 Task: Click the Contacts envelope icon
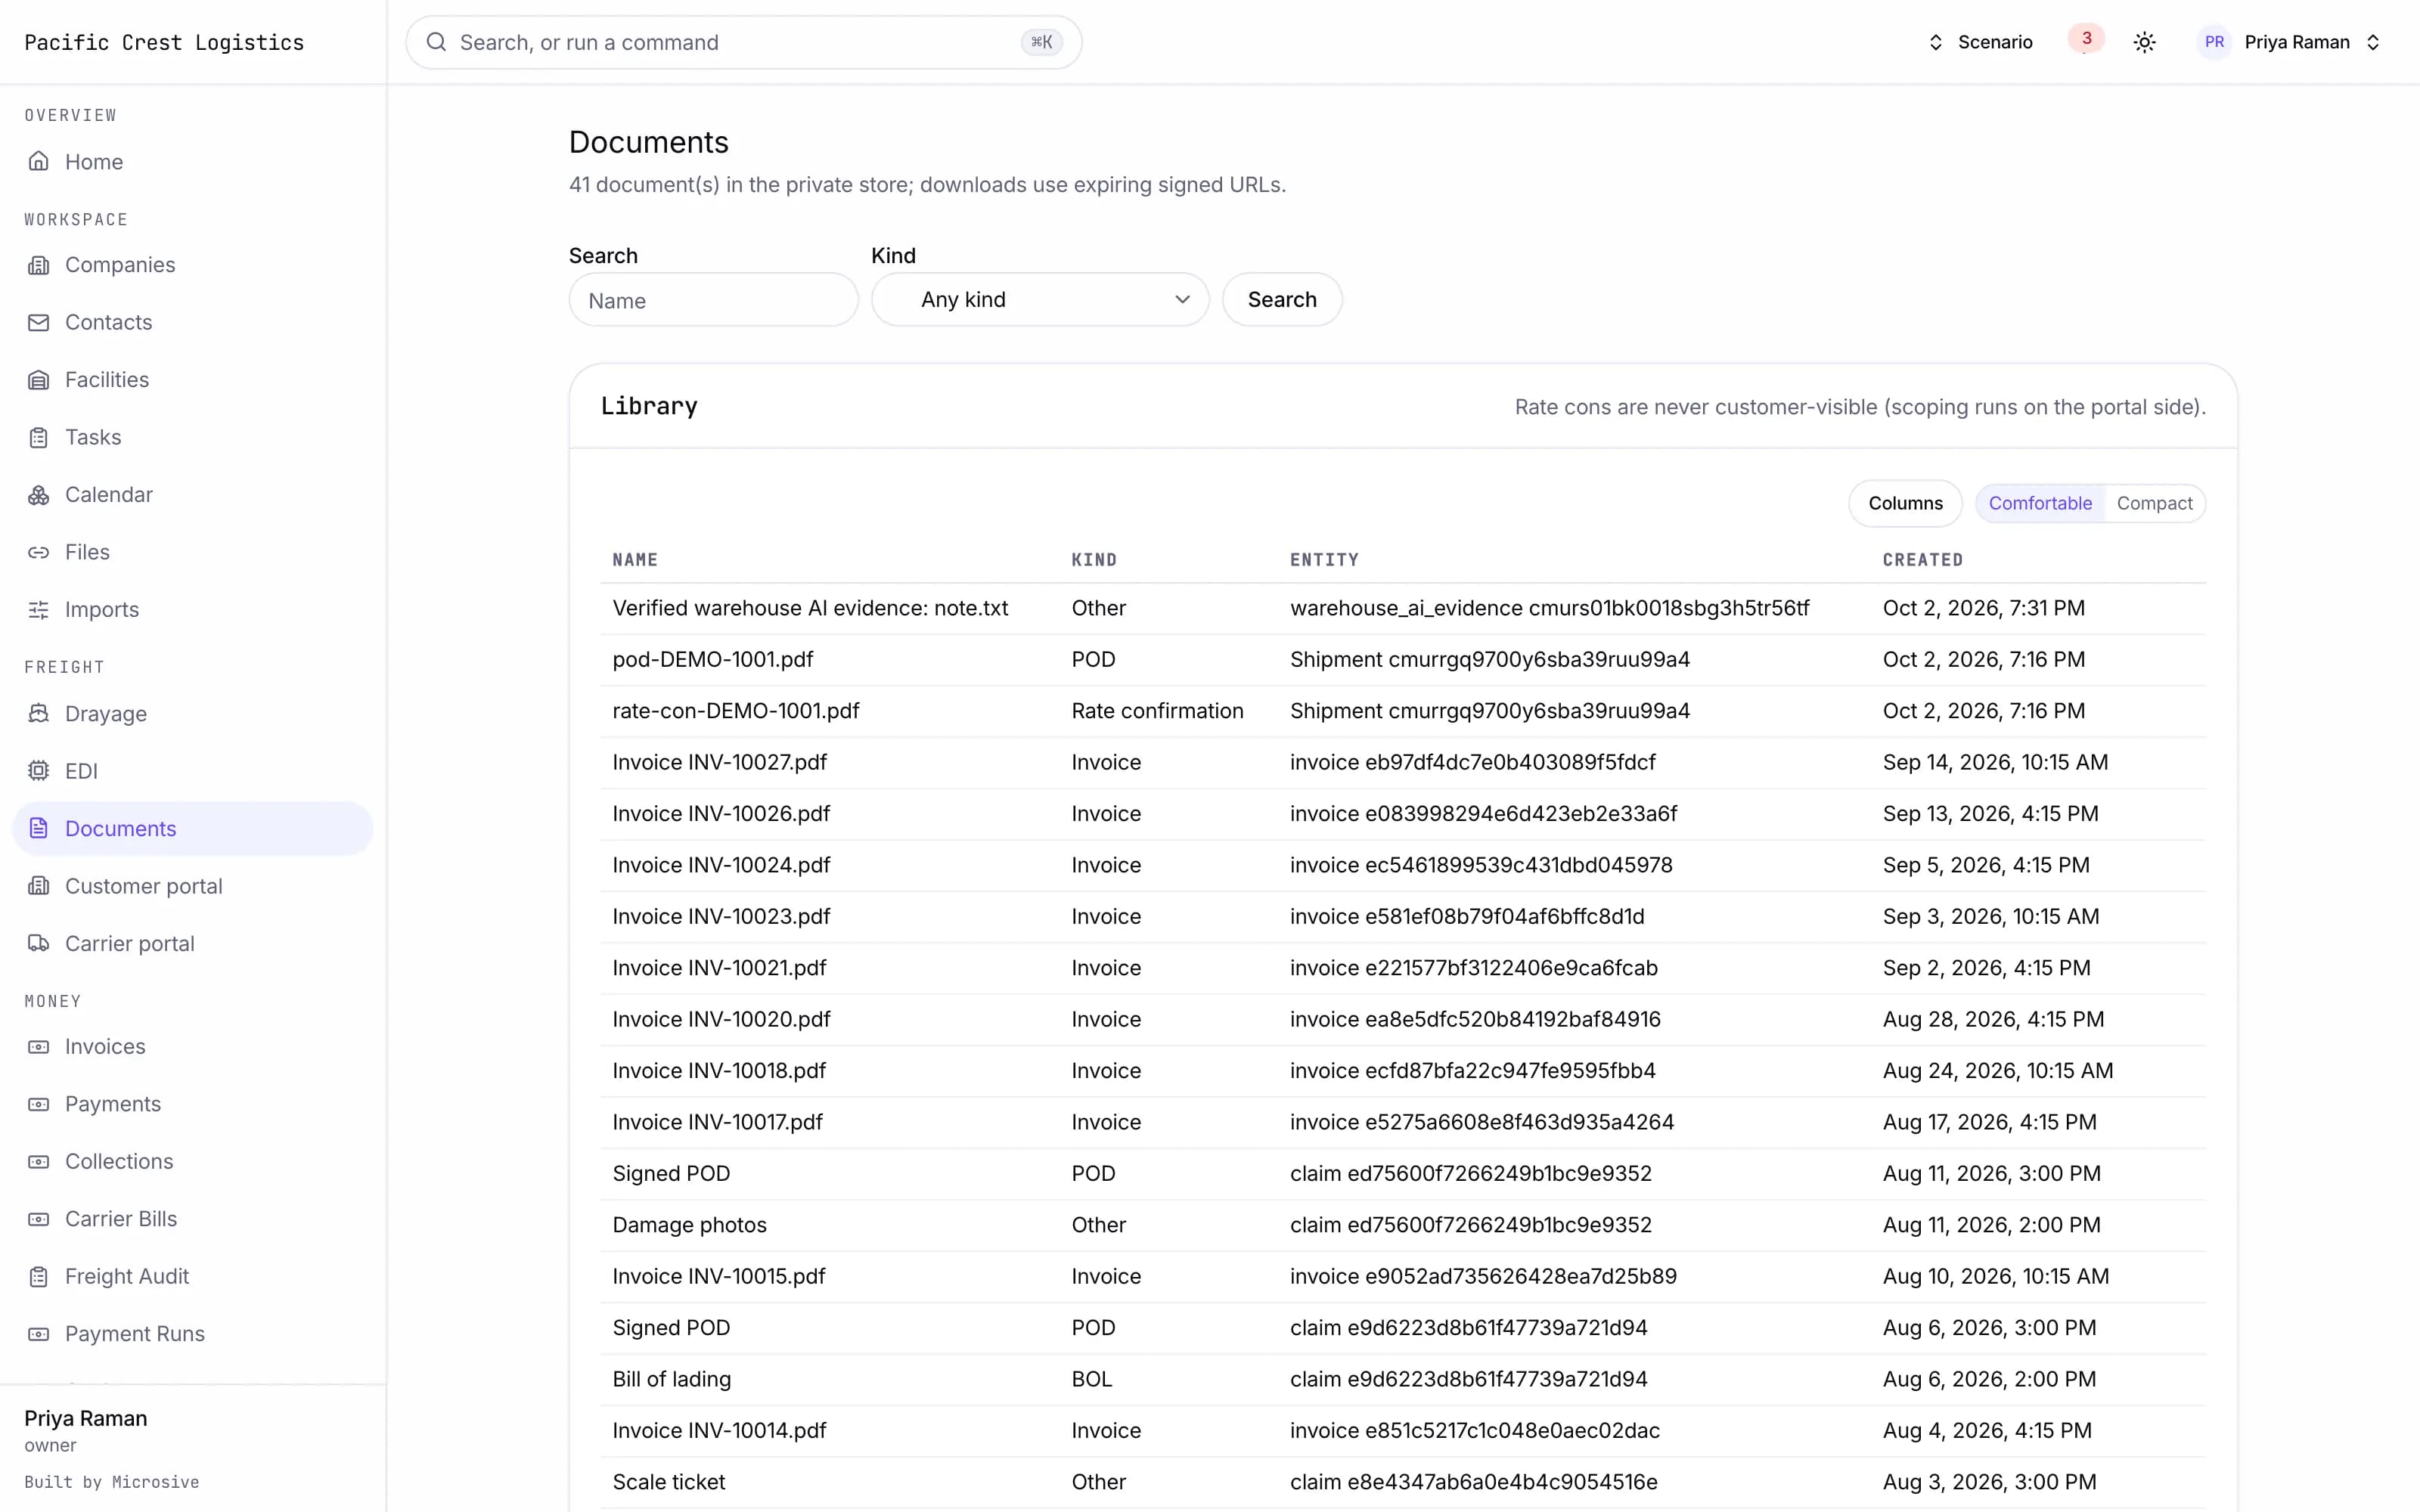38,322
